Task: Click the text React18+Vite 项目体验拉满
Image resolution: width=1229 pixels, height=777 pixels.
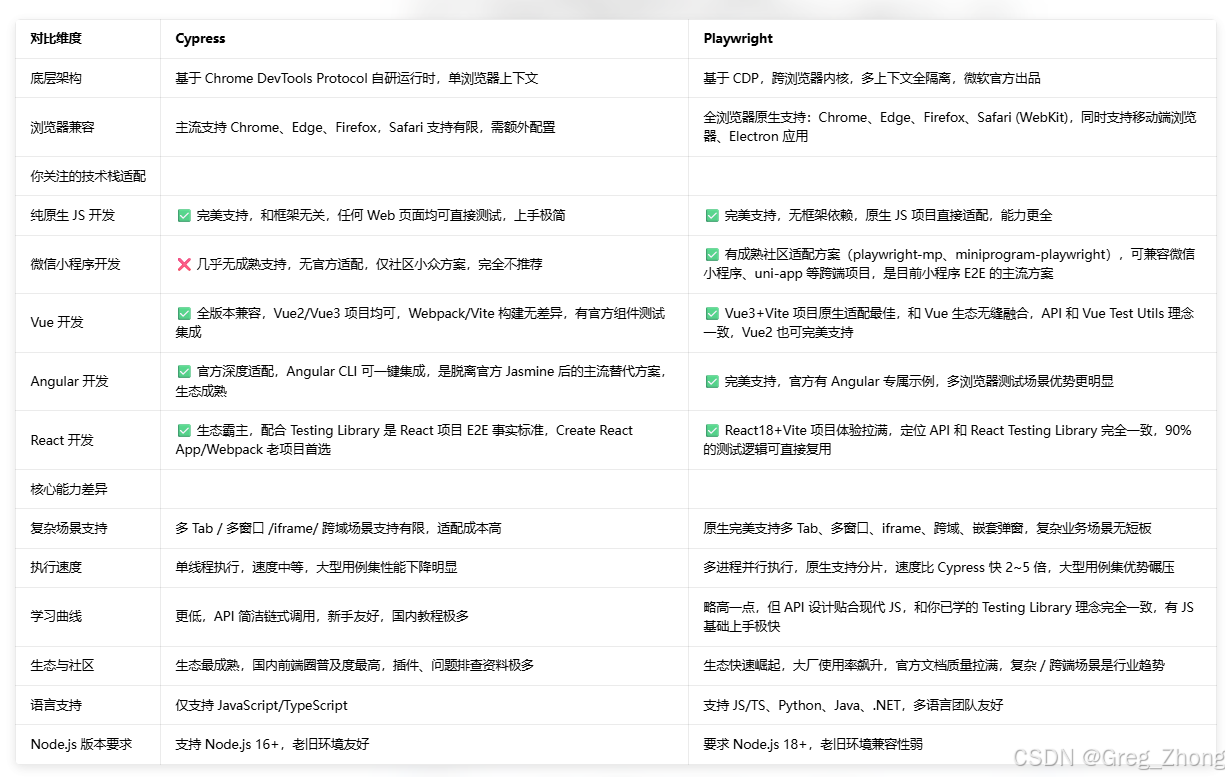Action: tap(812, 430)
